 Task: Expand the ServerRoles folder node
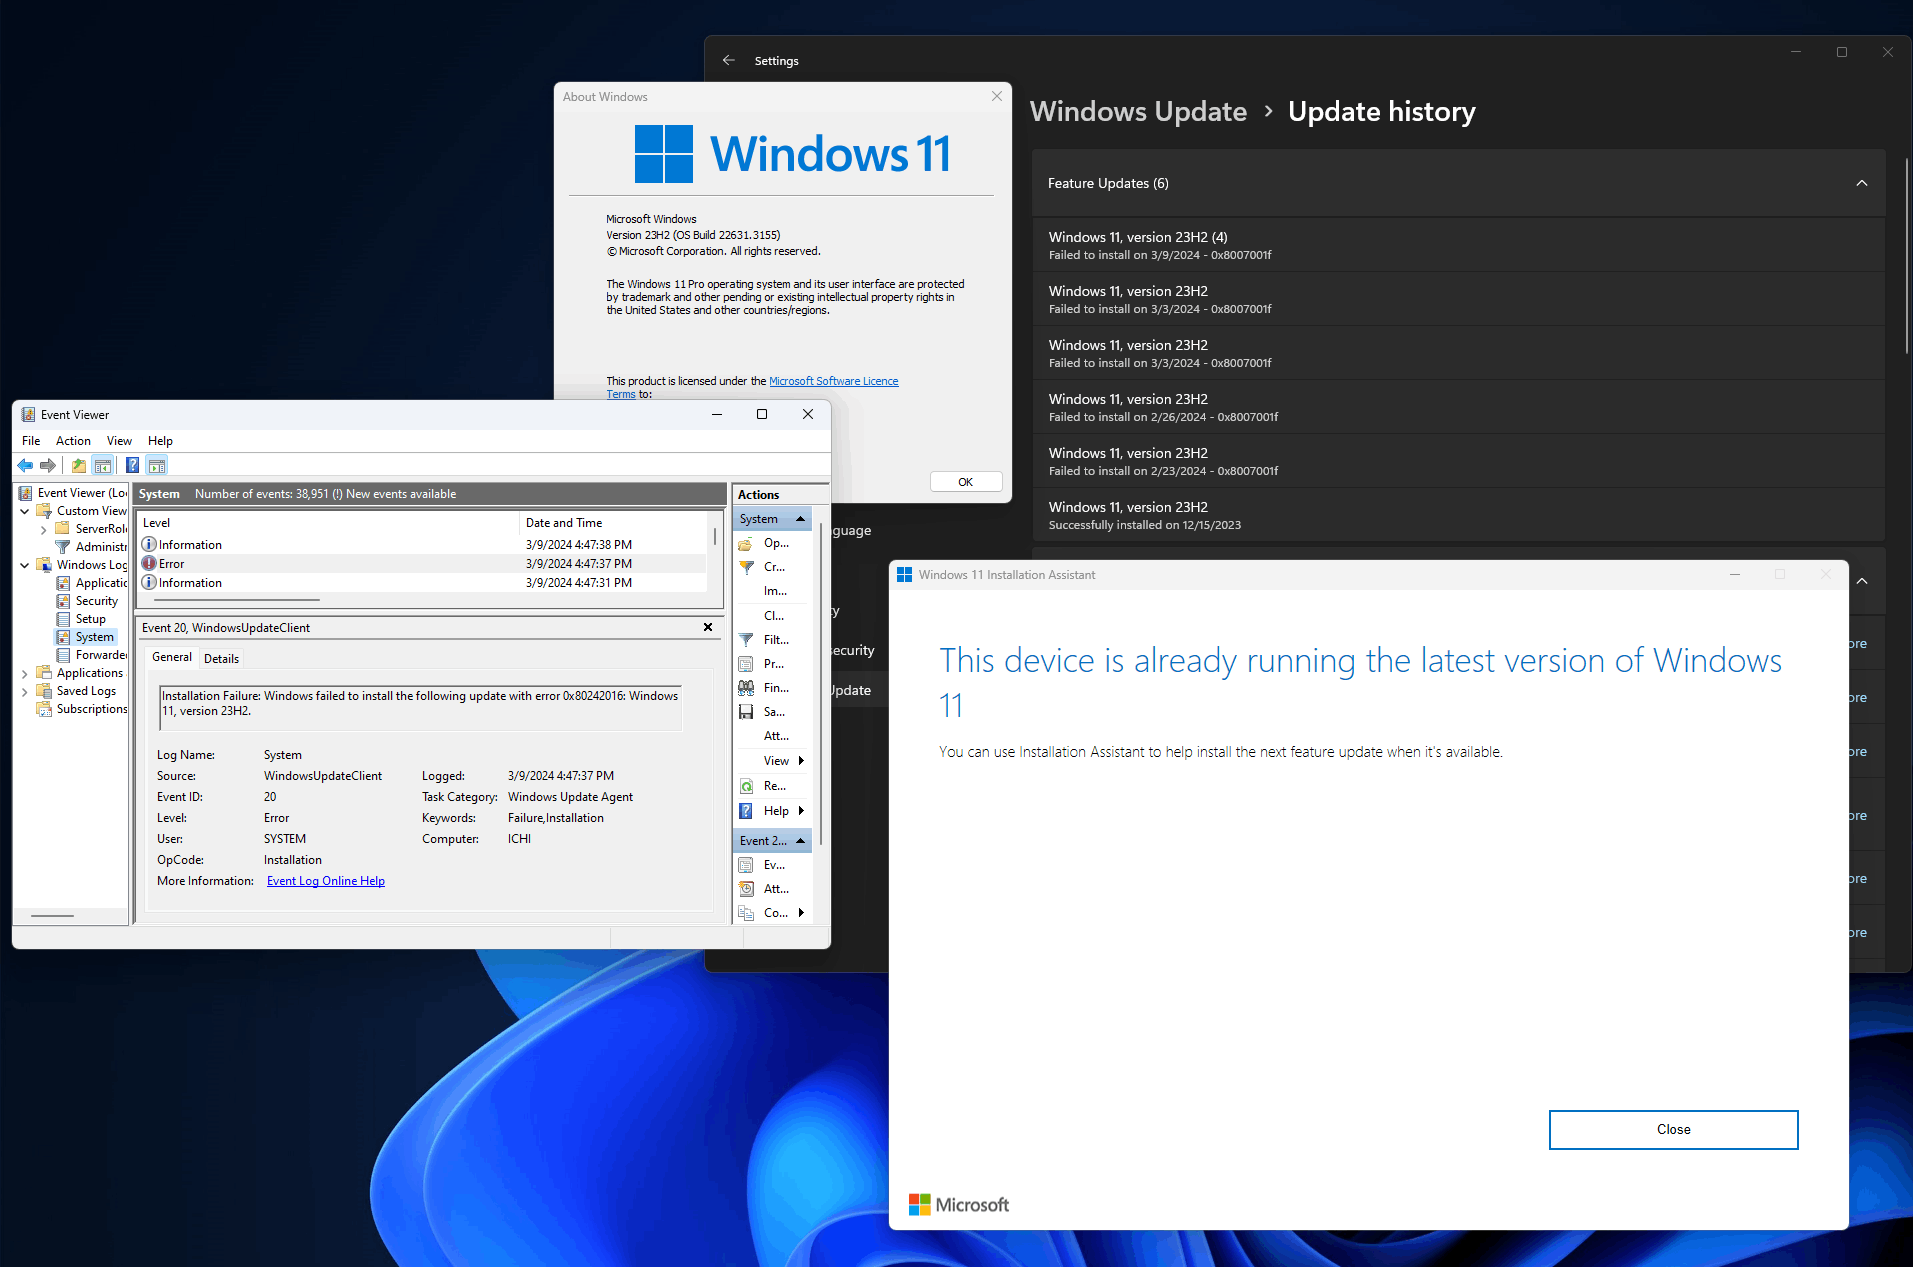(x=44, y=529)
